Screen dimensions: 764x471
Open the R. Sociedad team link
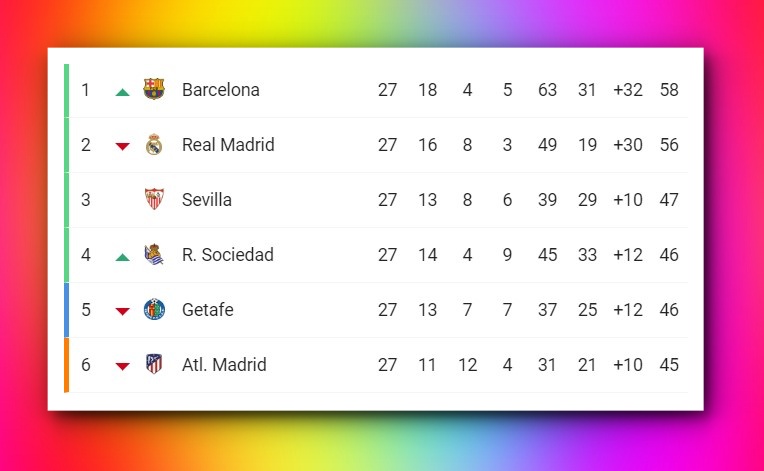[x=227, y=255]
